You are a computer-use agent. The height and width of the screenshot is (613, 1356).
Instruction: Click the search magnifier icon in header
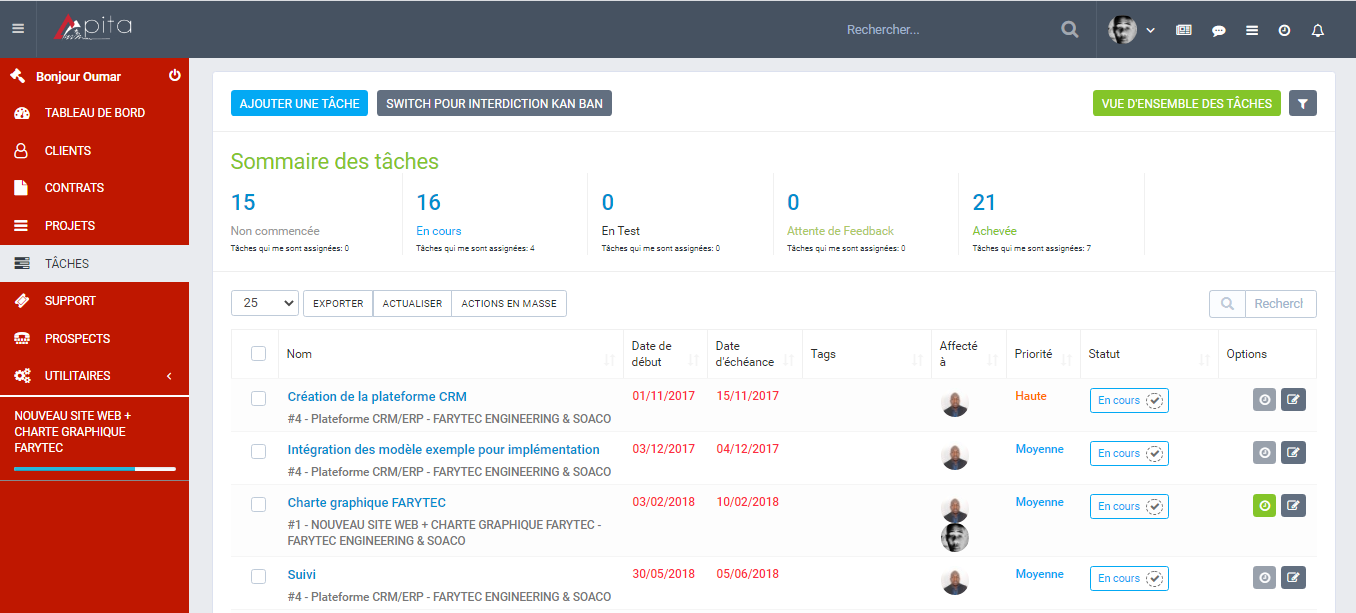pyautogui.click(x=1070, y=30)
